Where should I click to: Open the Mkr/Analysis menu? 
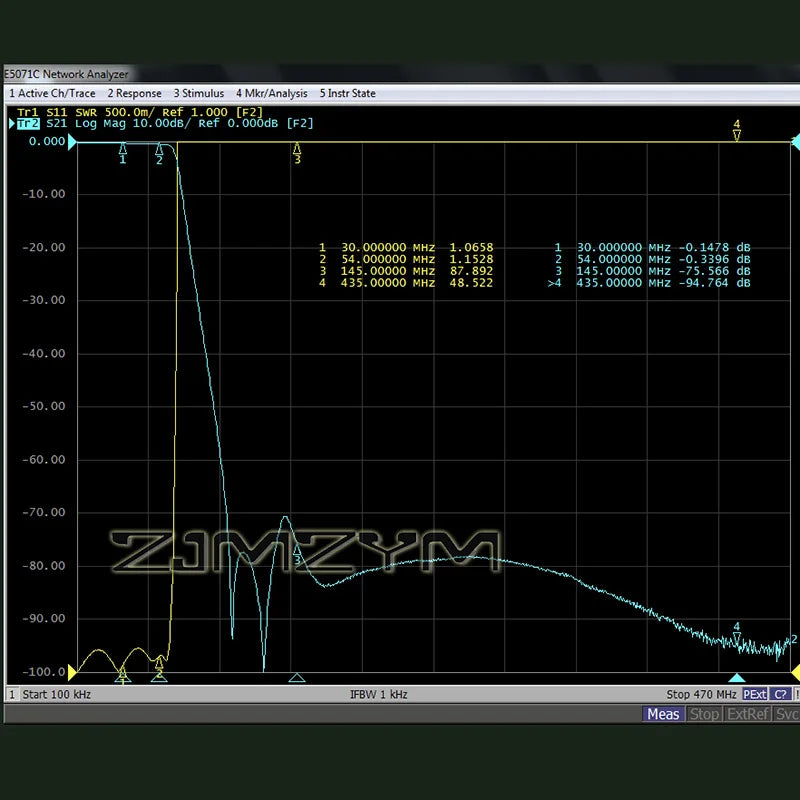[271, 93]
